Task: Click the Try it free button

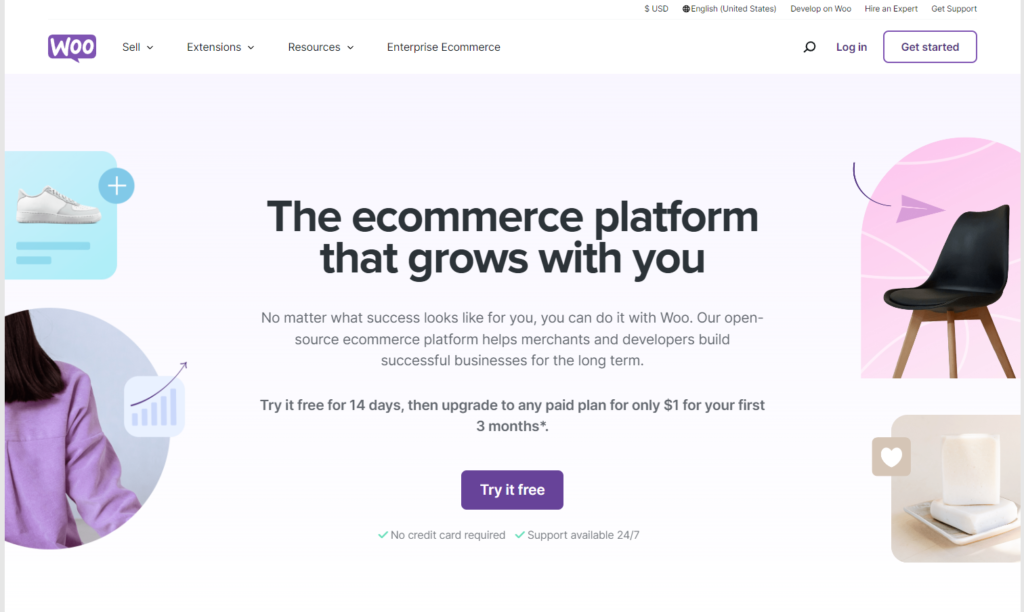Action: coord(512,490)
